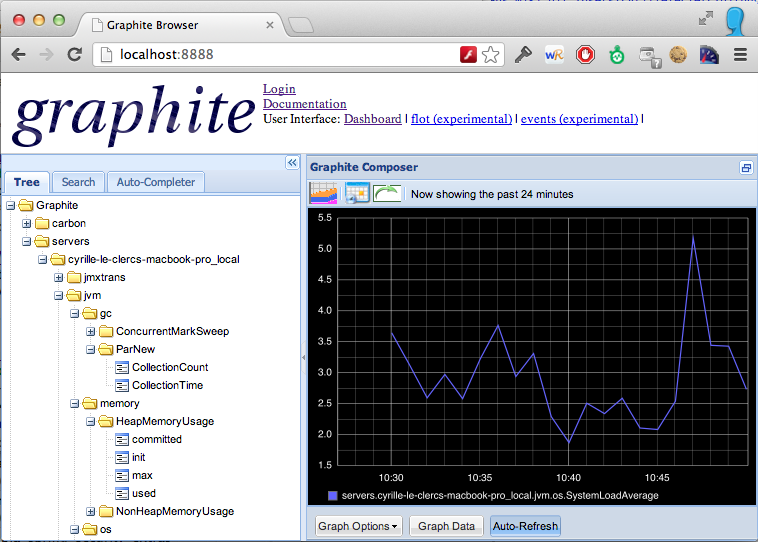Reload the page

click(x=74, y=54)
